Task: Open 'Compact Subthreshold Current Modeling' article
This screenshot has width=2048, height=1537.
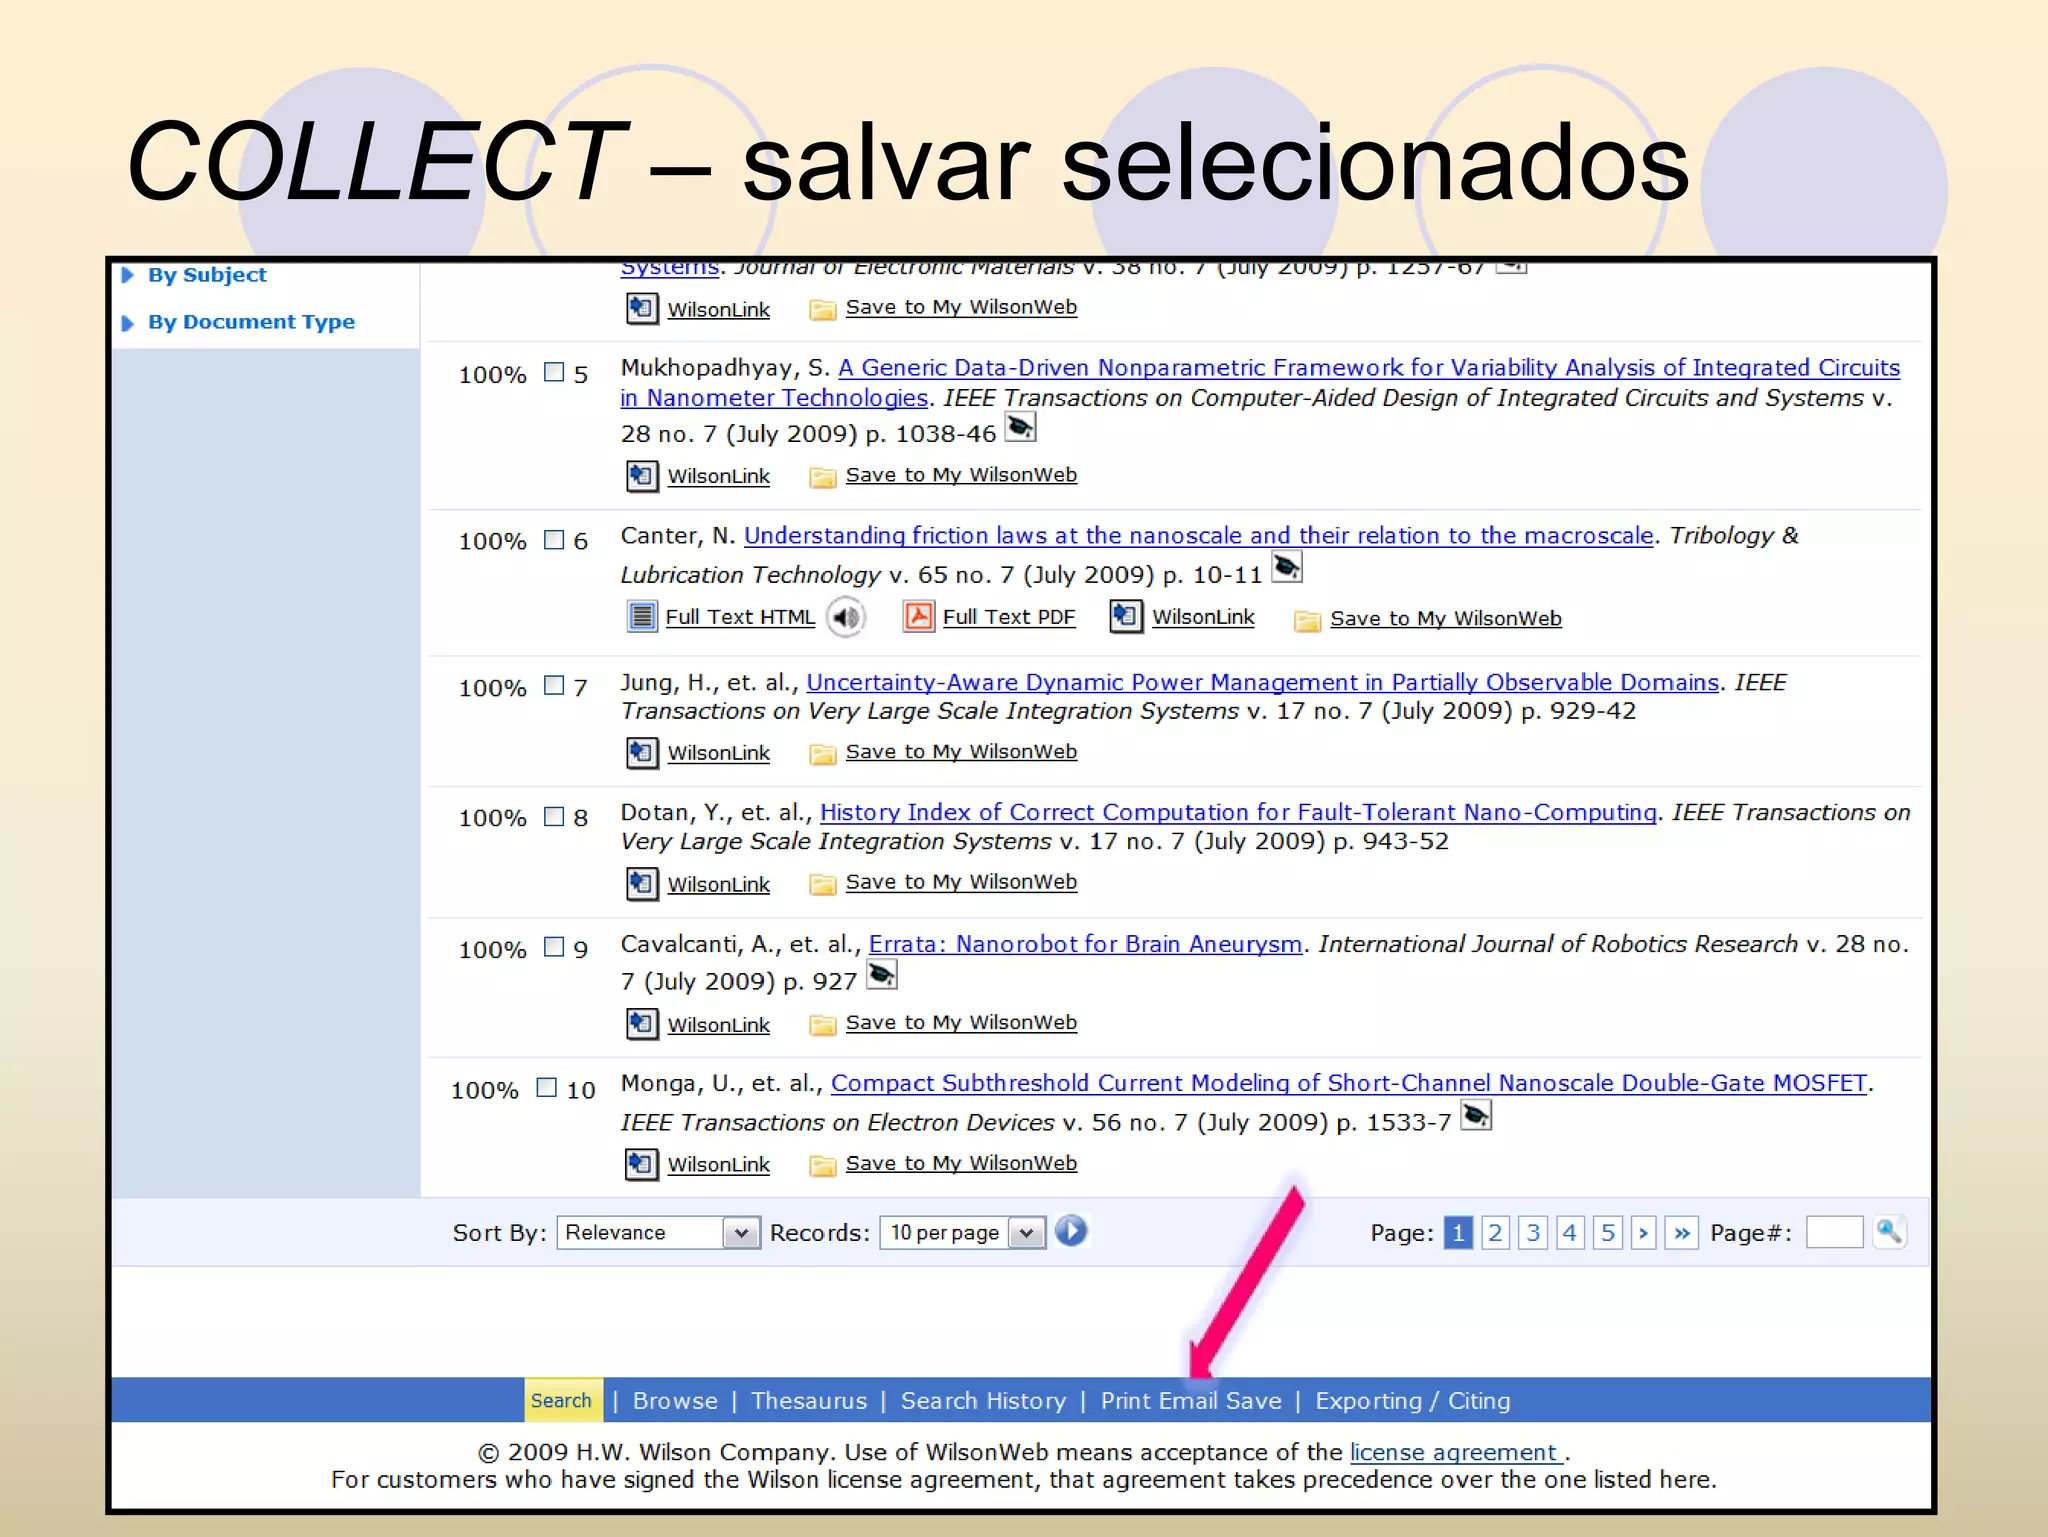Action: tap(1349, 1083)
